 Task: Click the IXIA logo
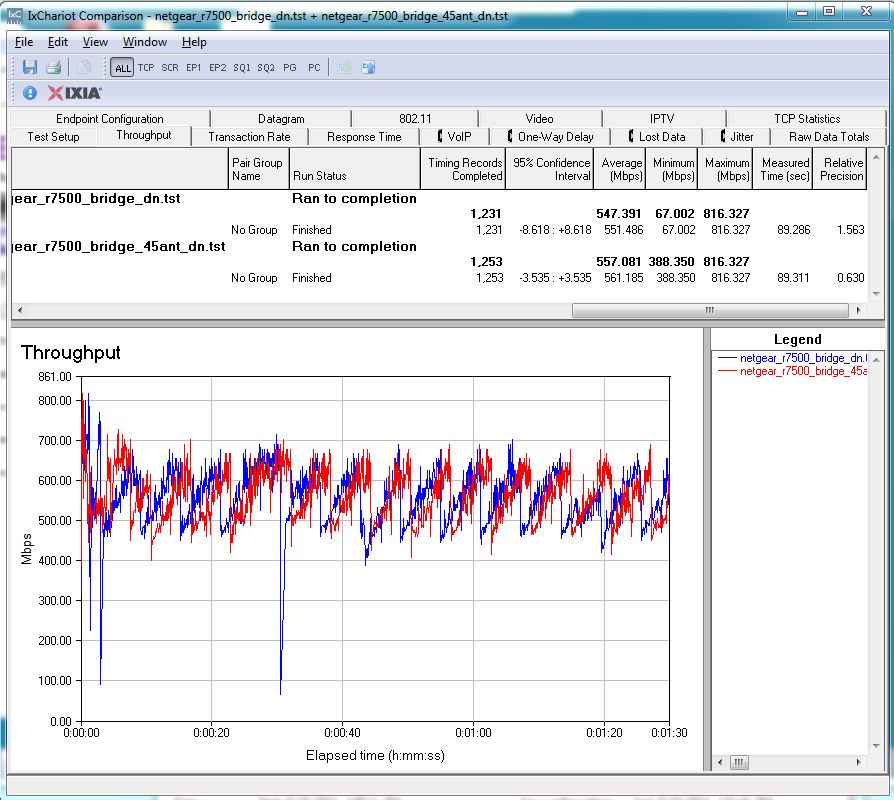75,93
